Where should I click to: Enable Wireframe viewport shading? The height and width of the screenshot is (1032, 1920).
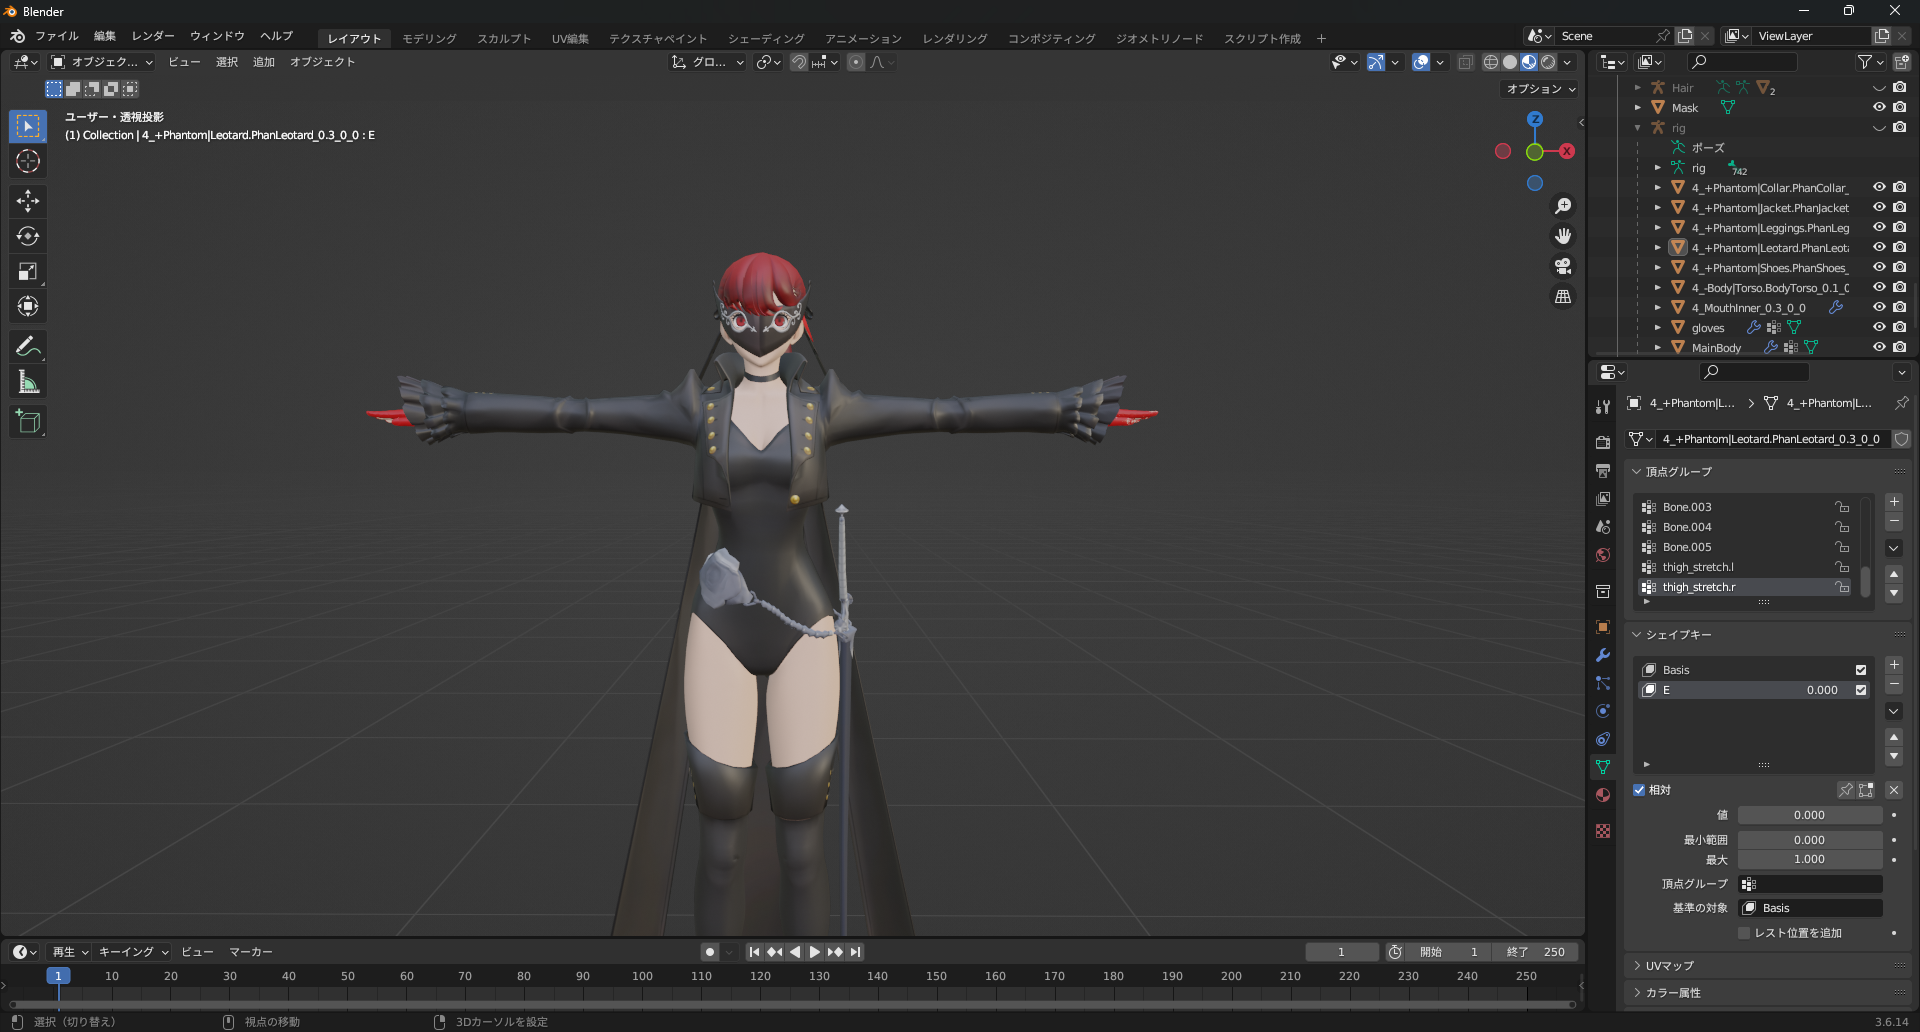point(1491,62)
